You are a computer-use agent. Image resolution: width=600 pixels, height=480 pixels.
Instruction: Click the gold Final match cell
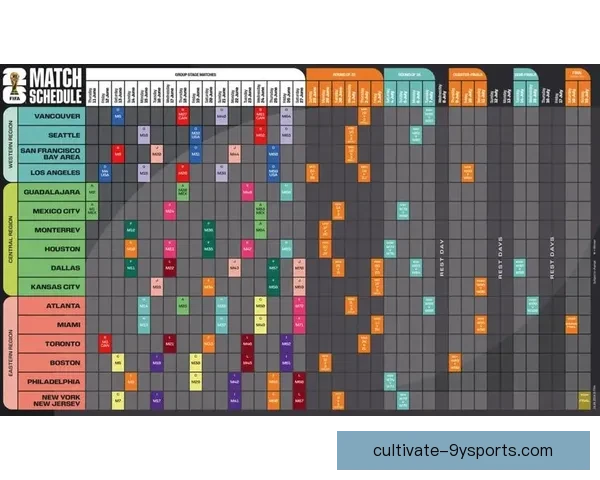coord(584,400)
